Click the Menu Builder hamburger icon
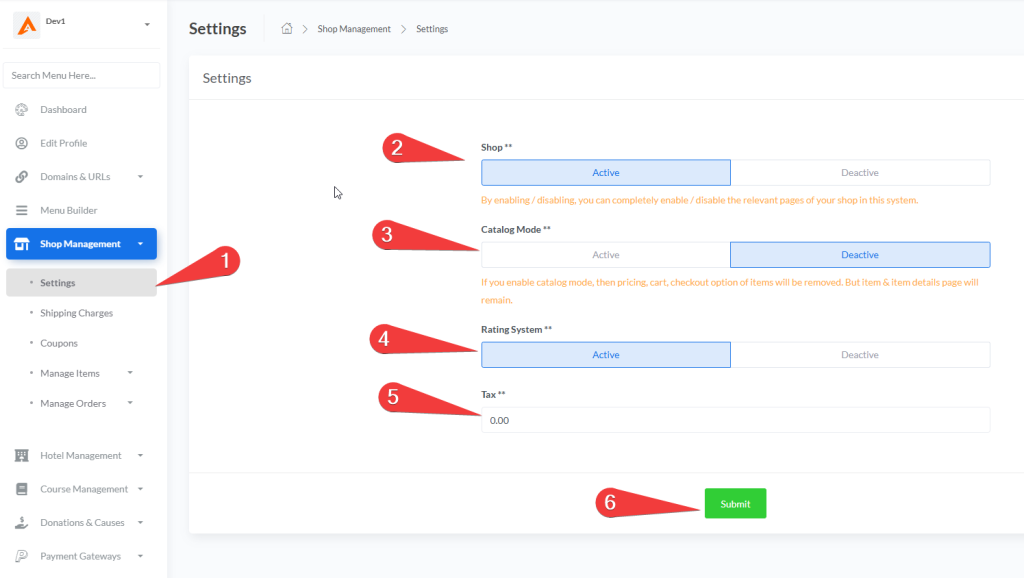Viewport: 1024px width, 578px height. (21, 211)
